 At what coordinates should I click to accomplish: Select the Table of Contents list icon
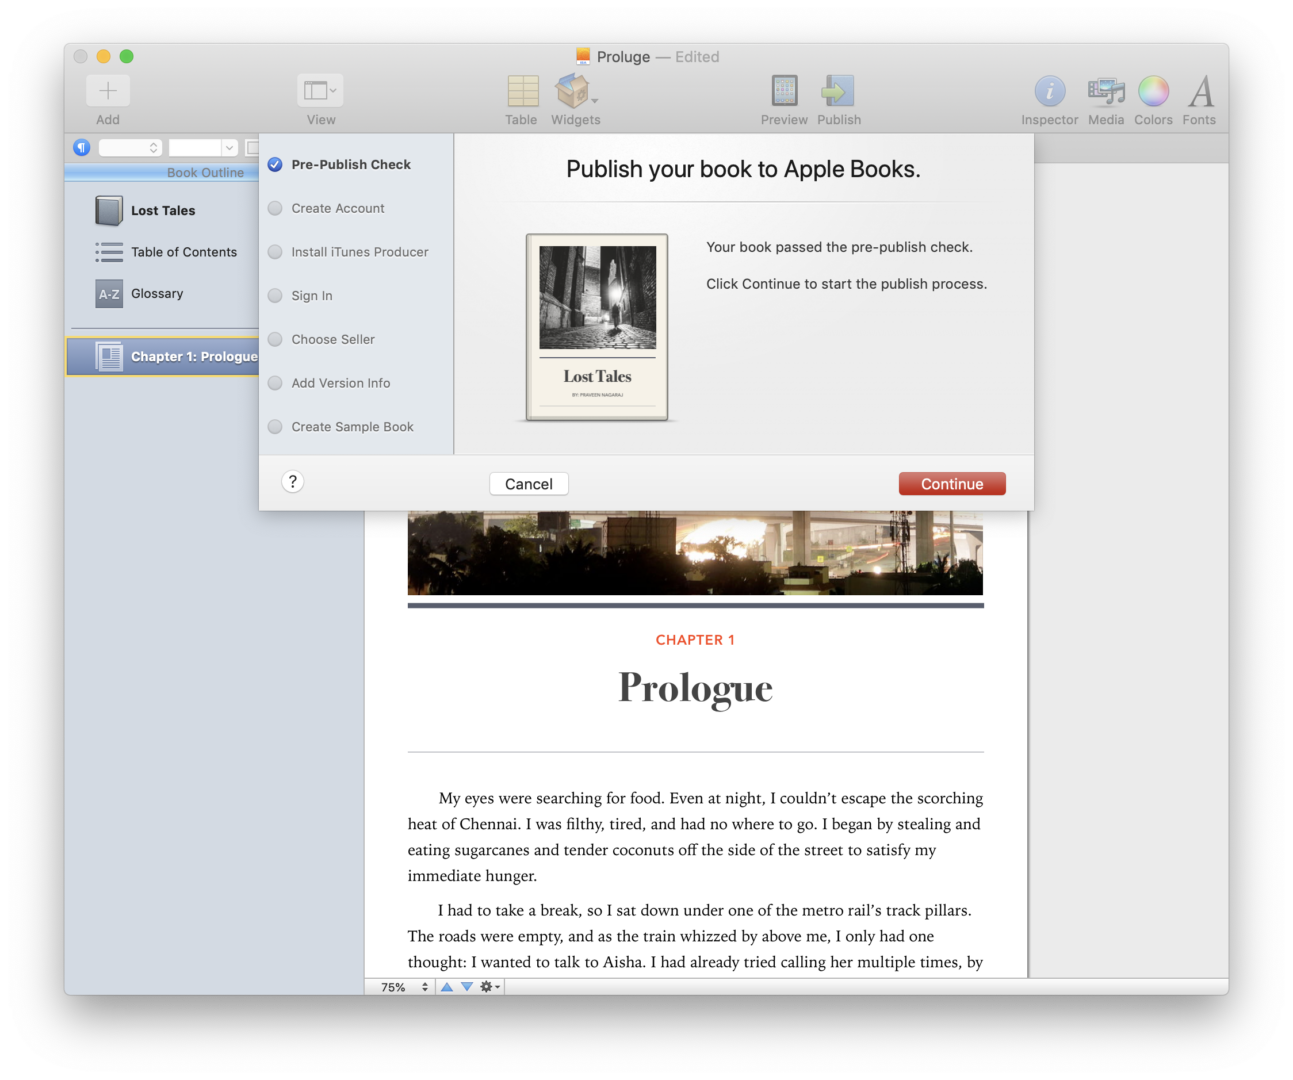pos(109,252)
